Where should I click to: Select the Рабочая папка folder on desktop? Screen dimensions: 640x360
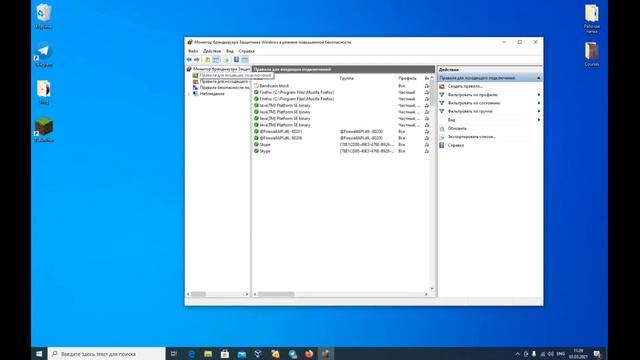coord(591,18)
